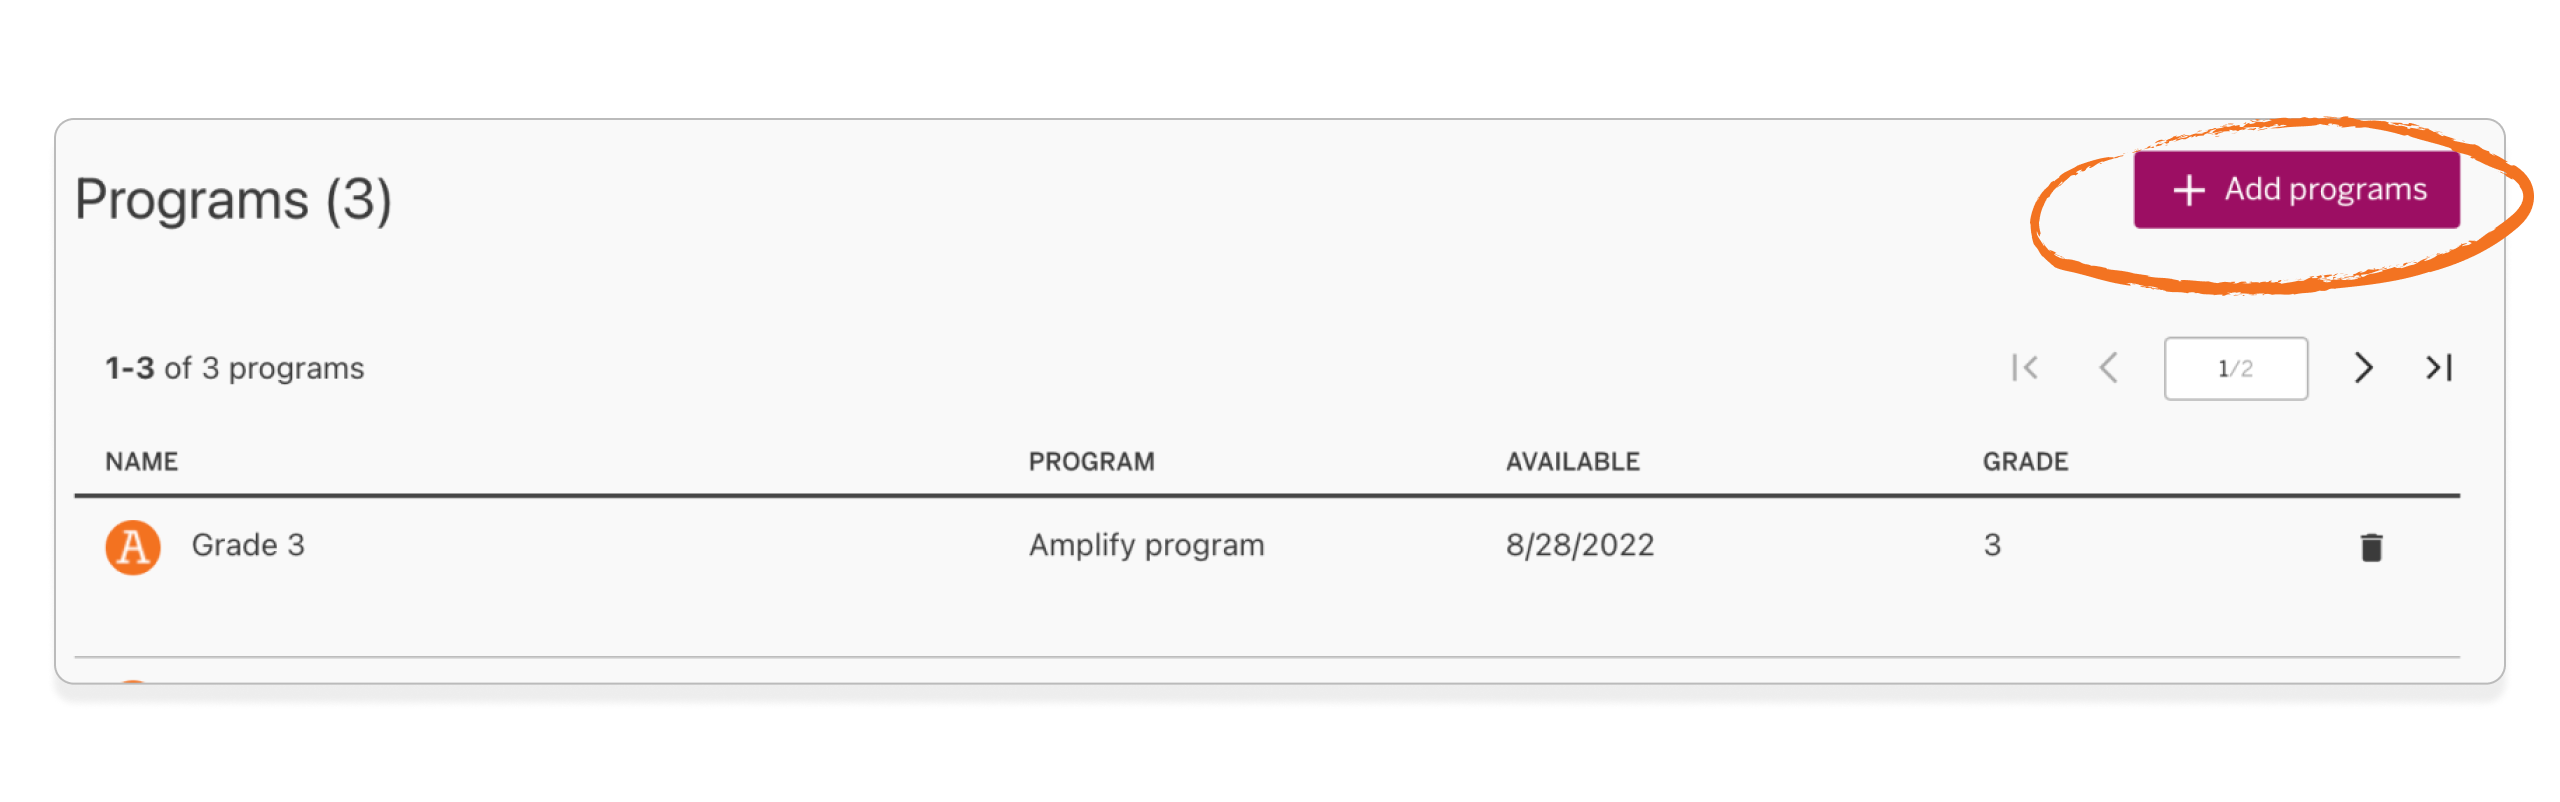
Task: Jump to the first page of programs
Action: (x=2025, y=368)
